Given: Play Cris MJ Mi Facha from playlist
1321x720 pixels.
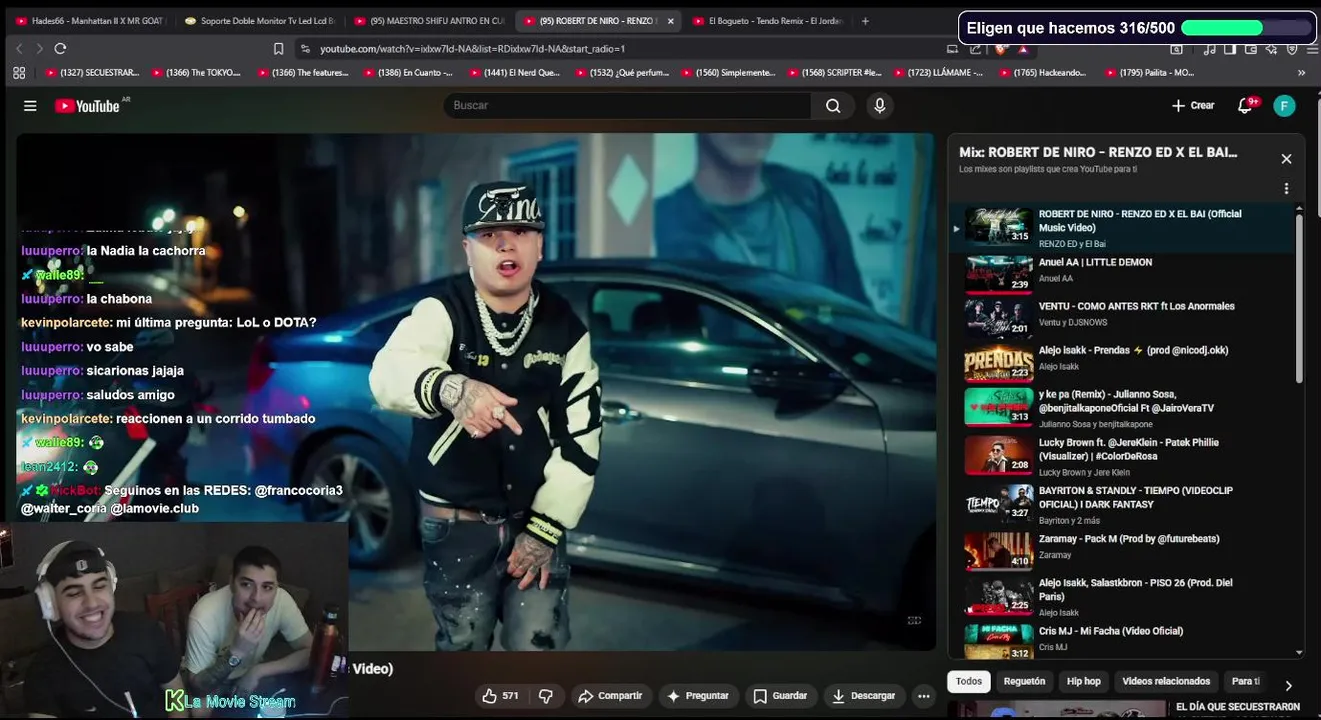Looking at the screenshot, I should point(1127,640).
